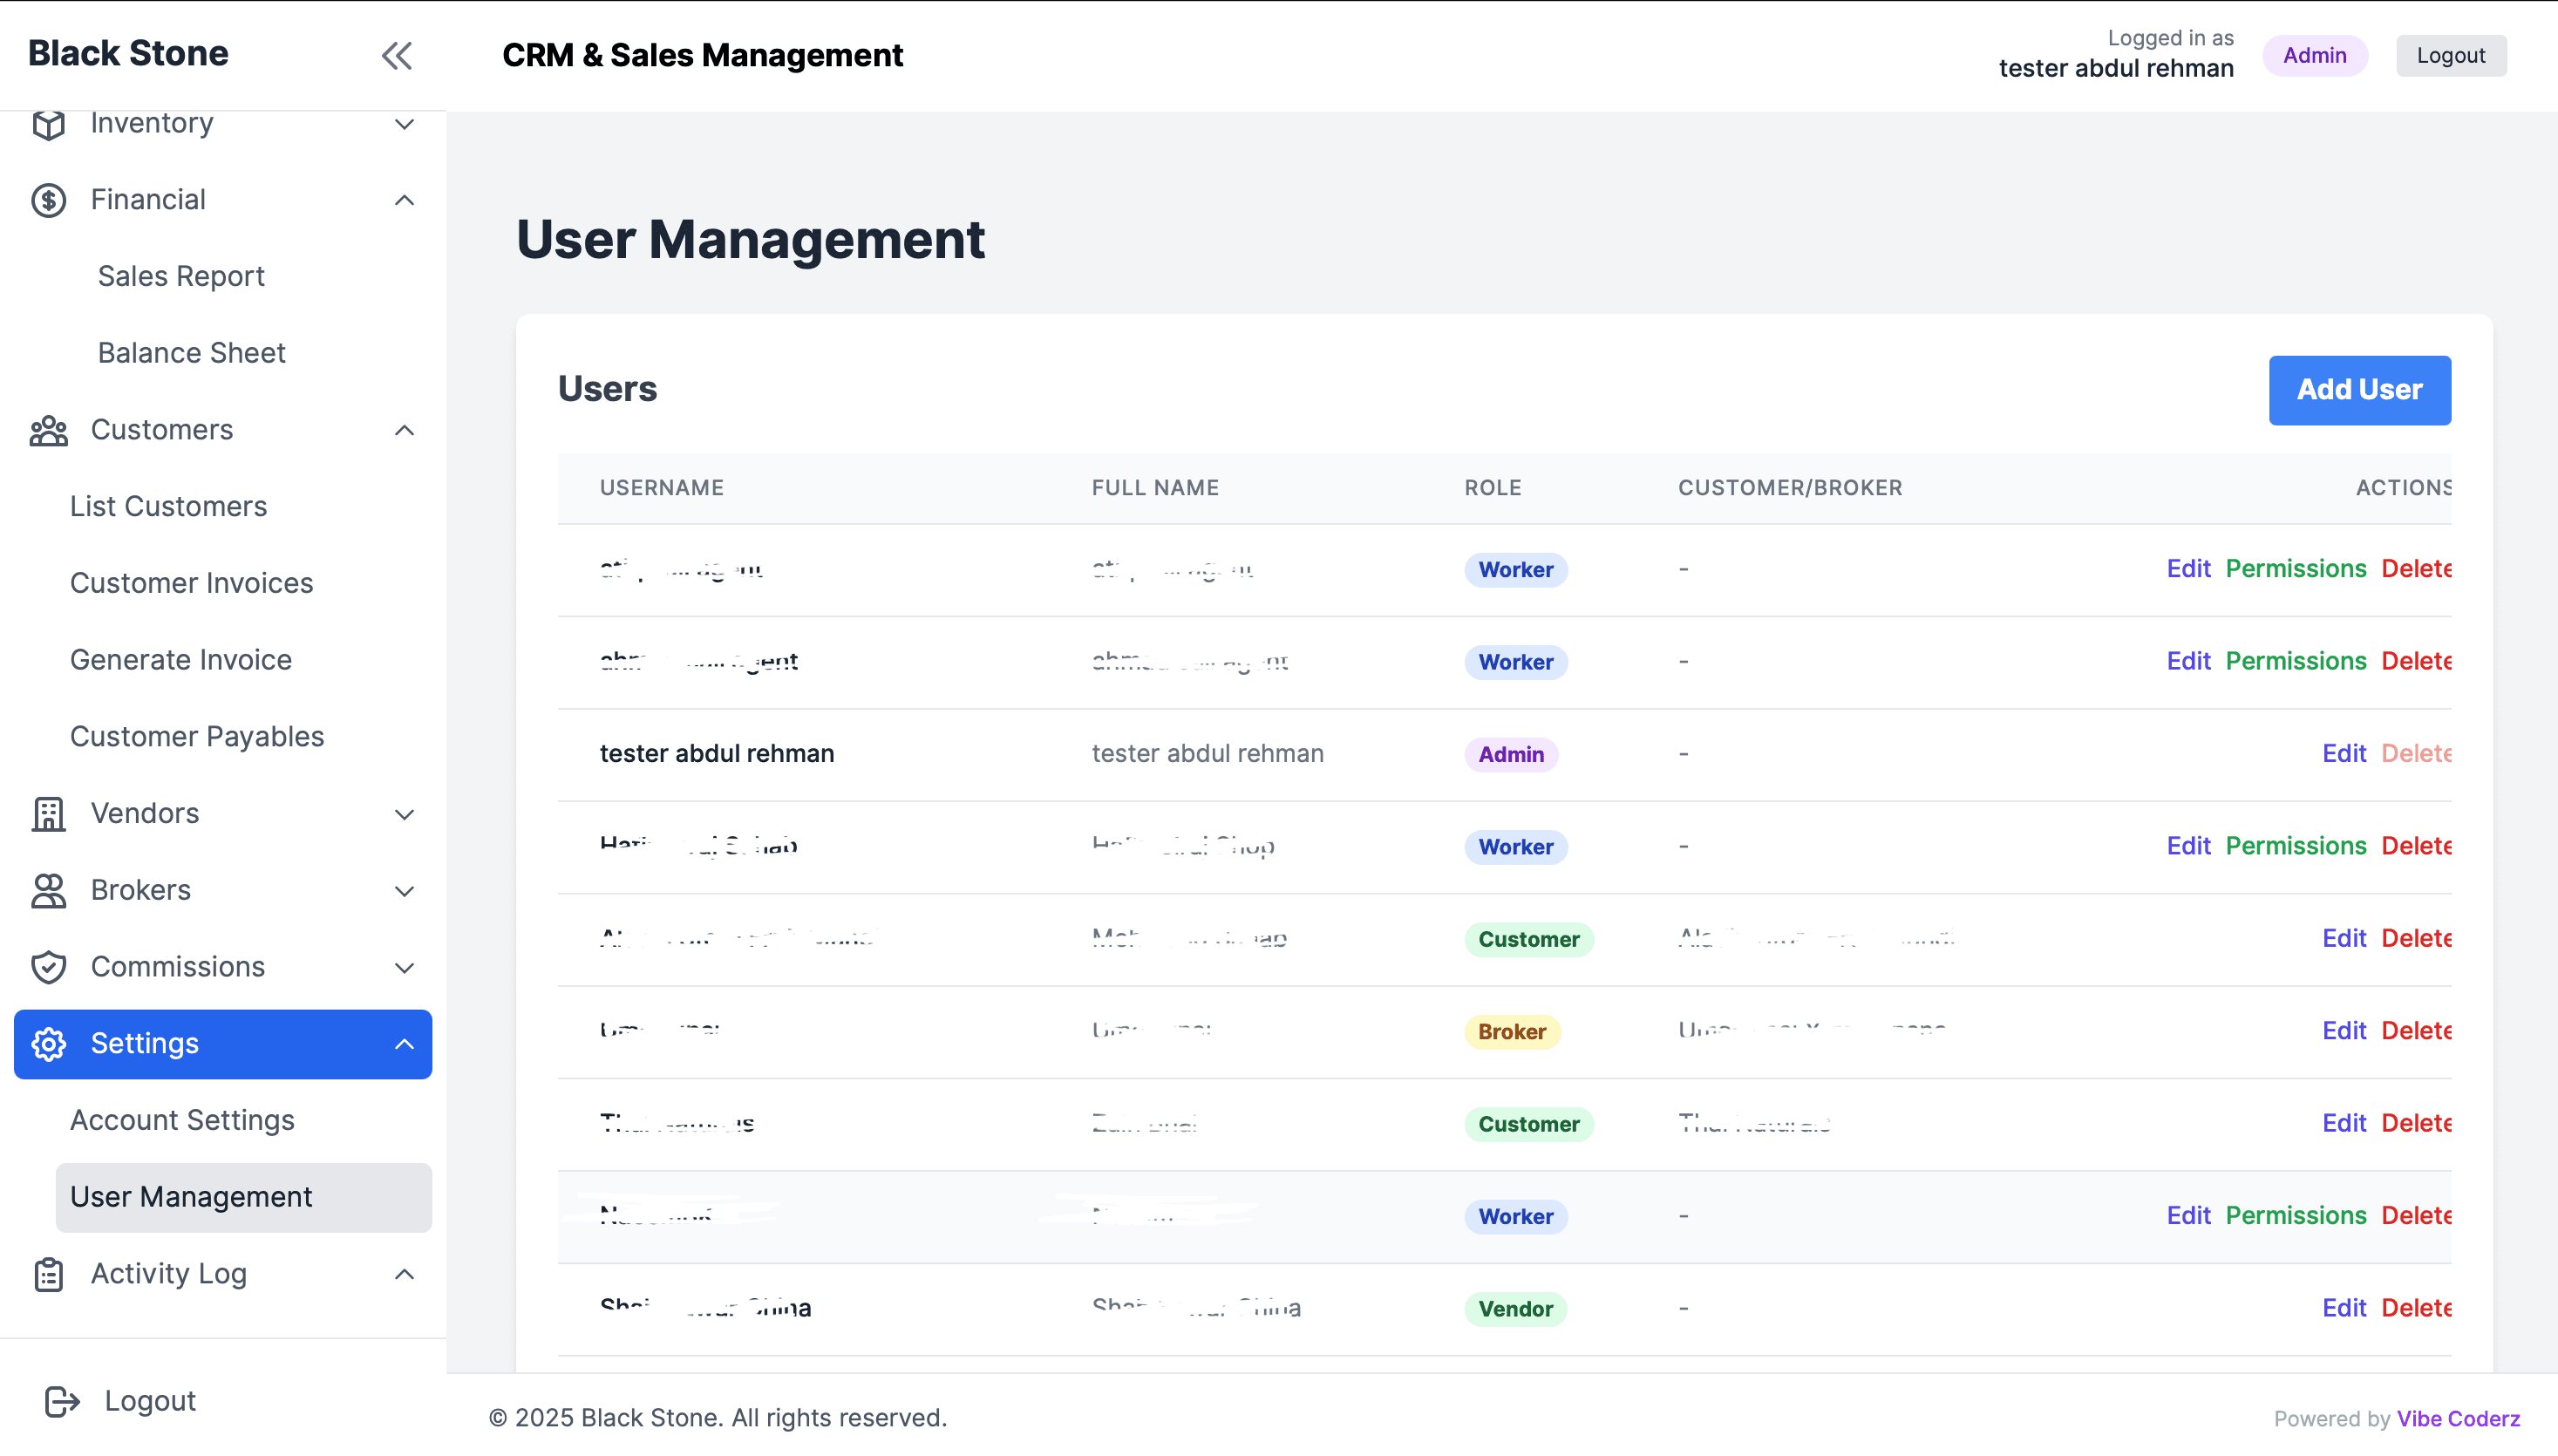
Task: Click the Settings gear icon
Action: point(48,1044)
